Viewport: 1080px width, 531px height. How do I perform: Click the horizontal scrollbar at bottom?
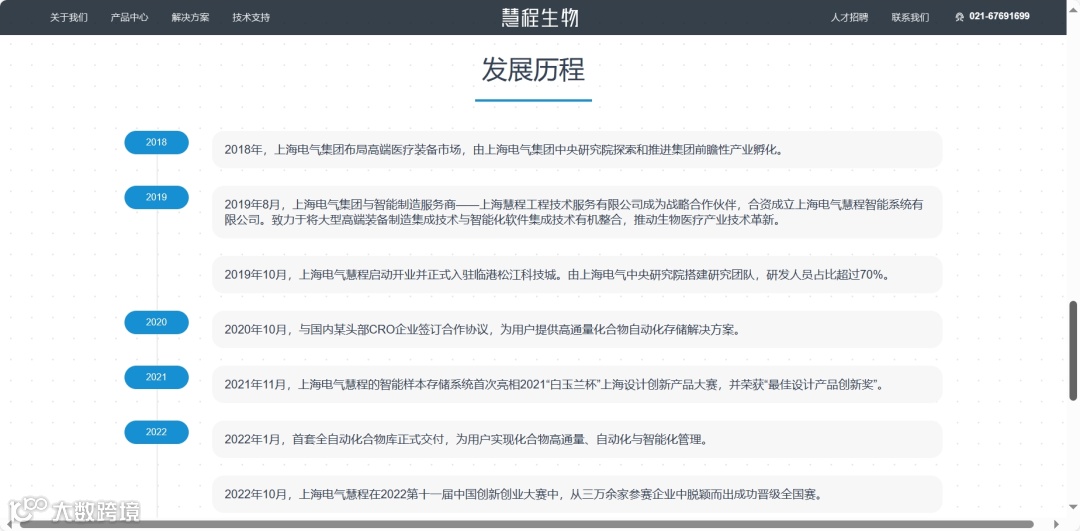[527, 525]
